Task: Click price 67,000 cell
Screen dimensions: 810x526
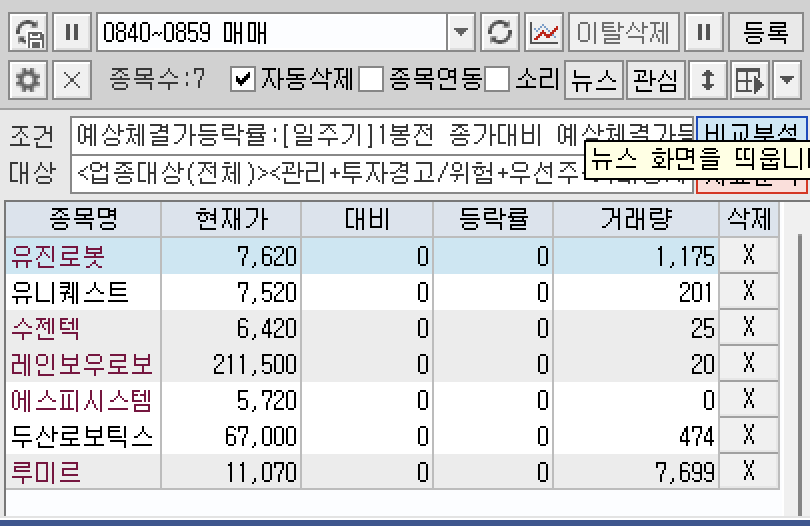Action: click(x=231, y=437)
